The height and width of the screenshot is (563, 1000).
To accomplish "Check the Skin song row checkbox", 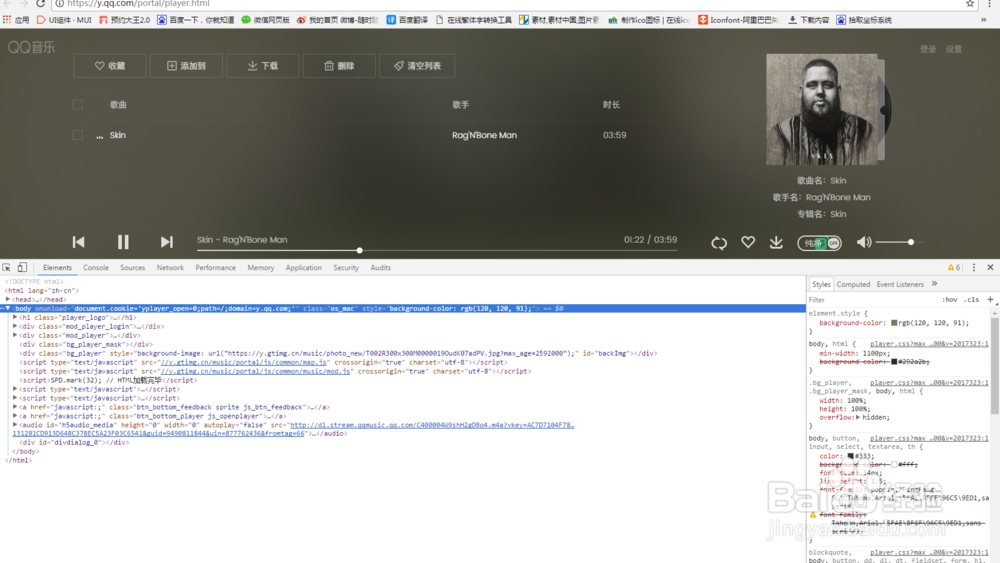I will point(78,135).
